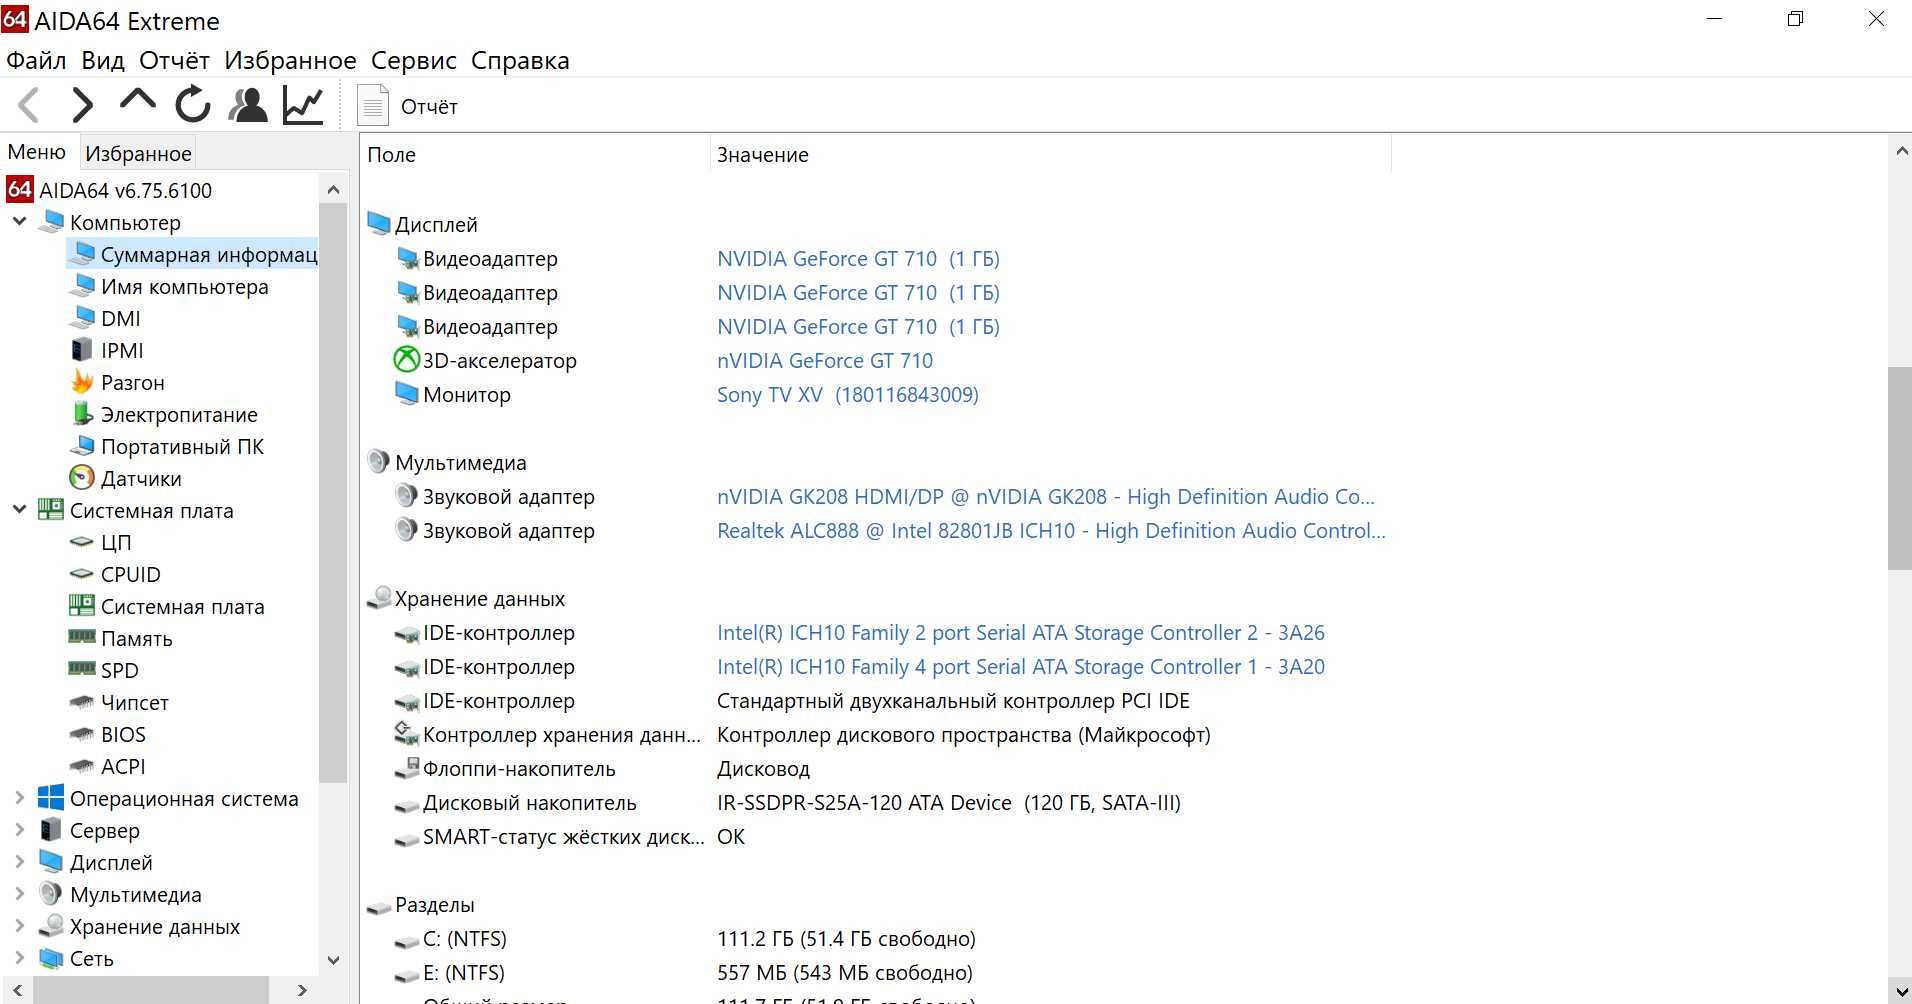Open the Справка menu
The image size is (1912, 1004).
click(x=520, y=60)
